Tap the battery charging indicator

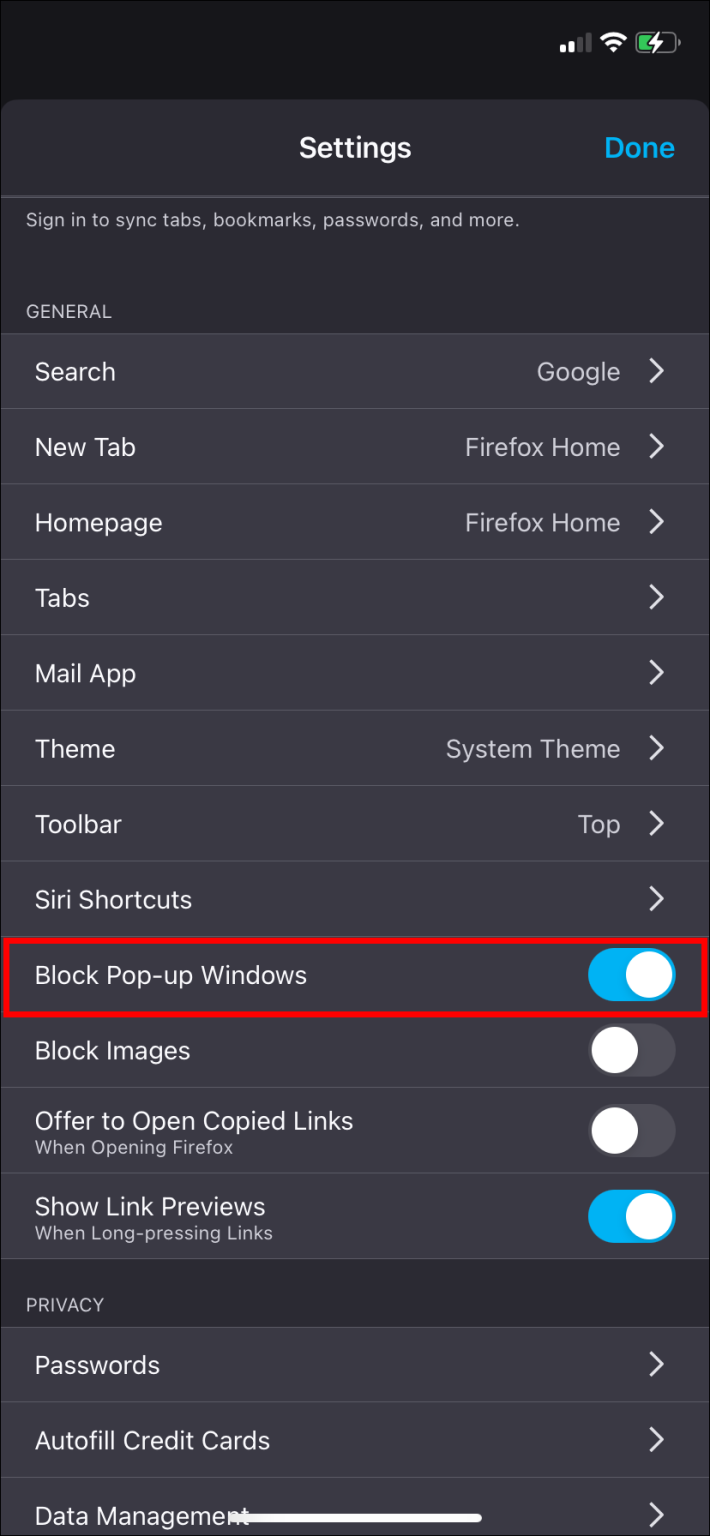tap(658, 43)
